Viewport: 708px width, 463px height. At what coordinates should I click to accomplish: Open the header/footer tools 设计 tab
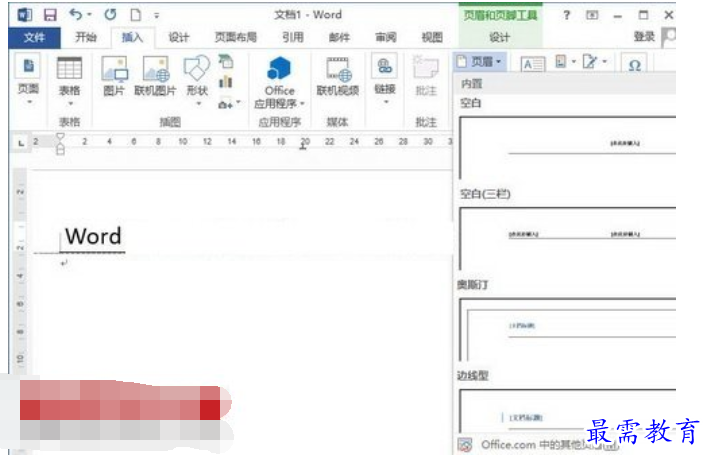point(500,37)
